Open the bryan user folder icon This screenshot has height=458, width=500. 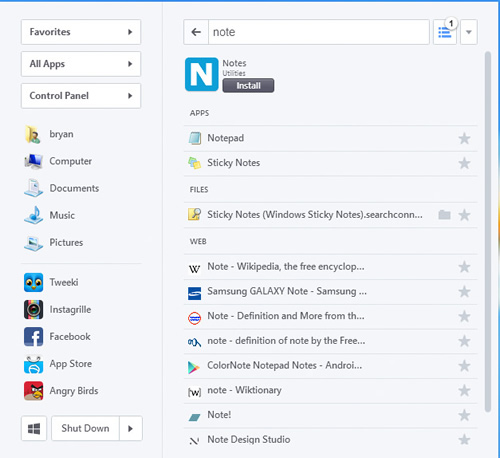point(33,135)
